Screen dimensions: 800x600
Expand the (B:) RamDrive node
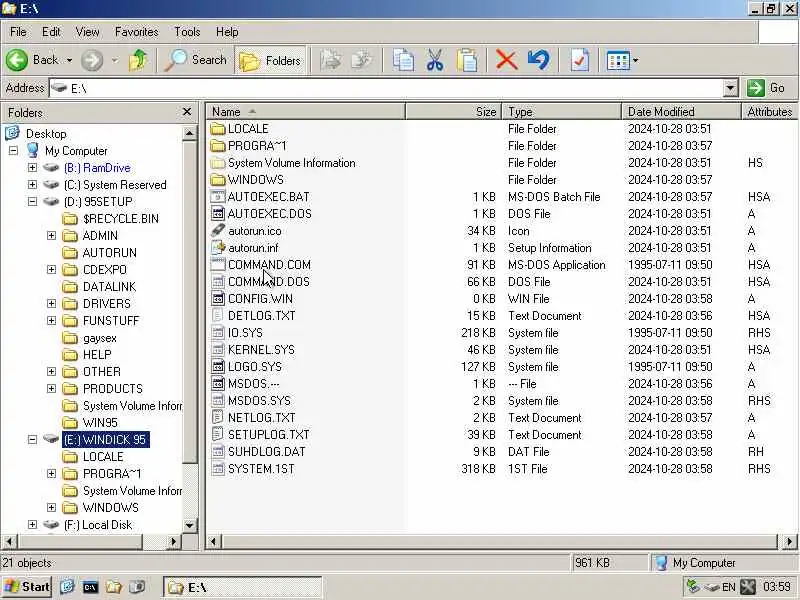coord(32,167)
